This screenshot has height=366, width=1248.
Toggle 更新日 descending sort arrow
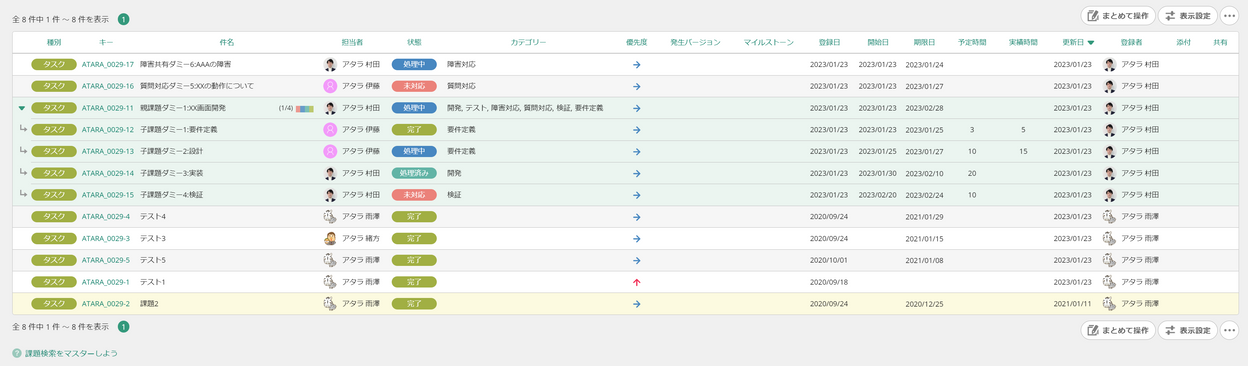(1091, 43)
